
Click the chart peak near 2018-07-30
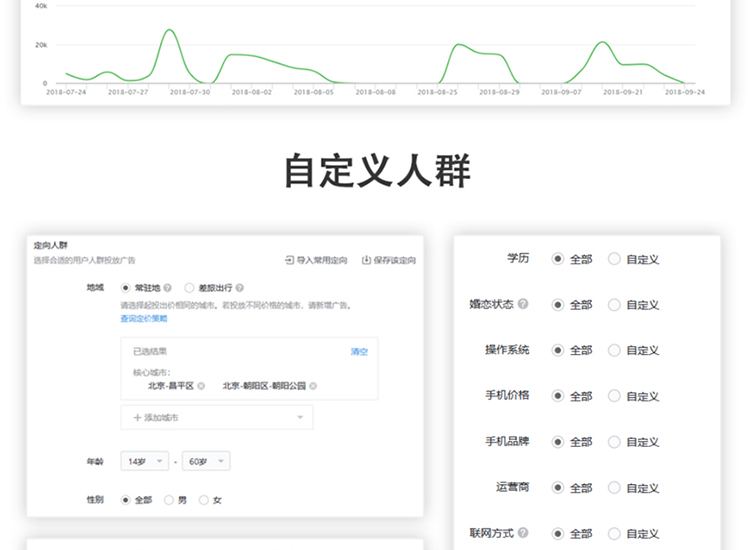coord(169,30)
